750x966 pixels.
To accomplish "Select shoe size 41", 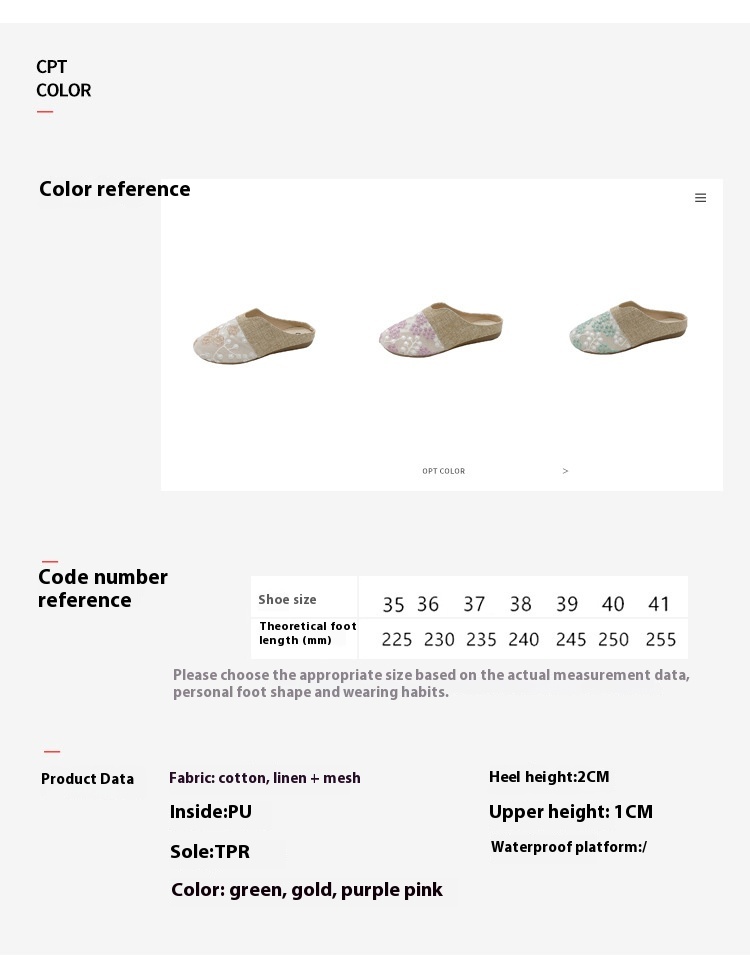I will click(x=659, y=604).
